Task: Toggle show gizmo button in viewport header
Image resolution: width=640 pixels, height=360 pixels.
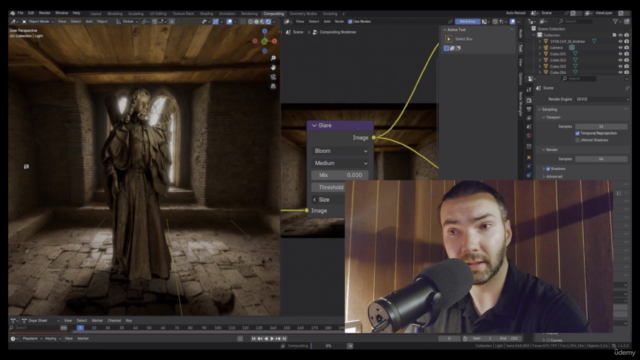Action: pyautogui.click(x=216, y=21)
